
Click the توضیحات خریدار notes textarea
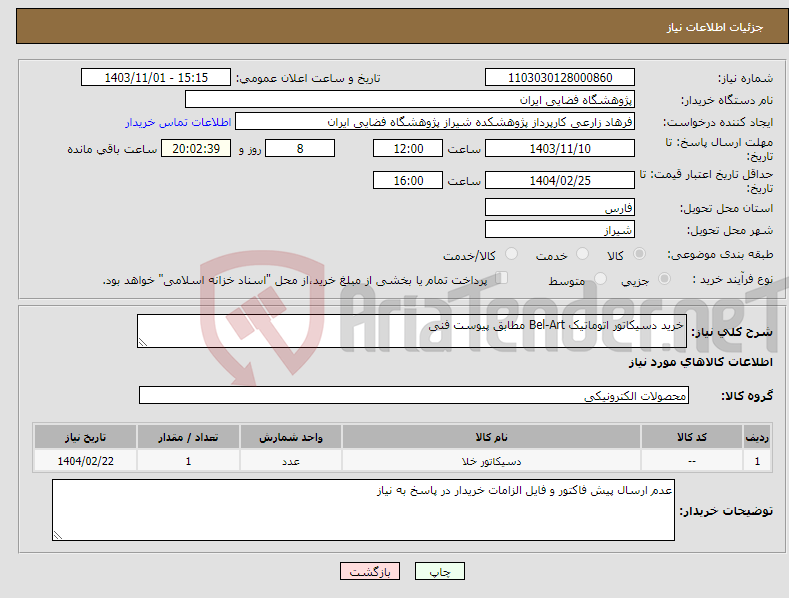(363, 510)
